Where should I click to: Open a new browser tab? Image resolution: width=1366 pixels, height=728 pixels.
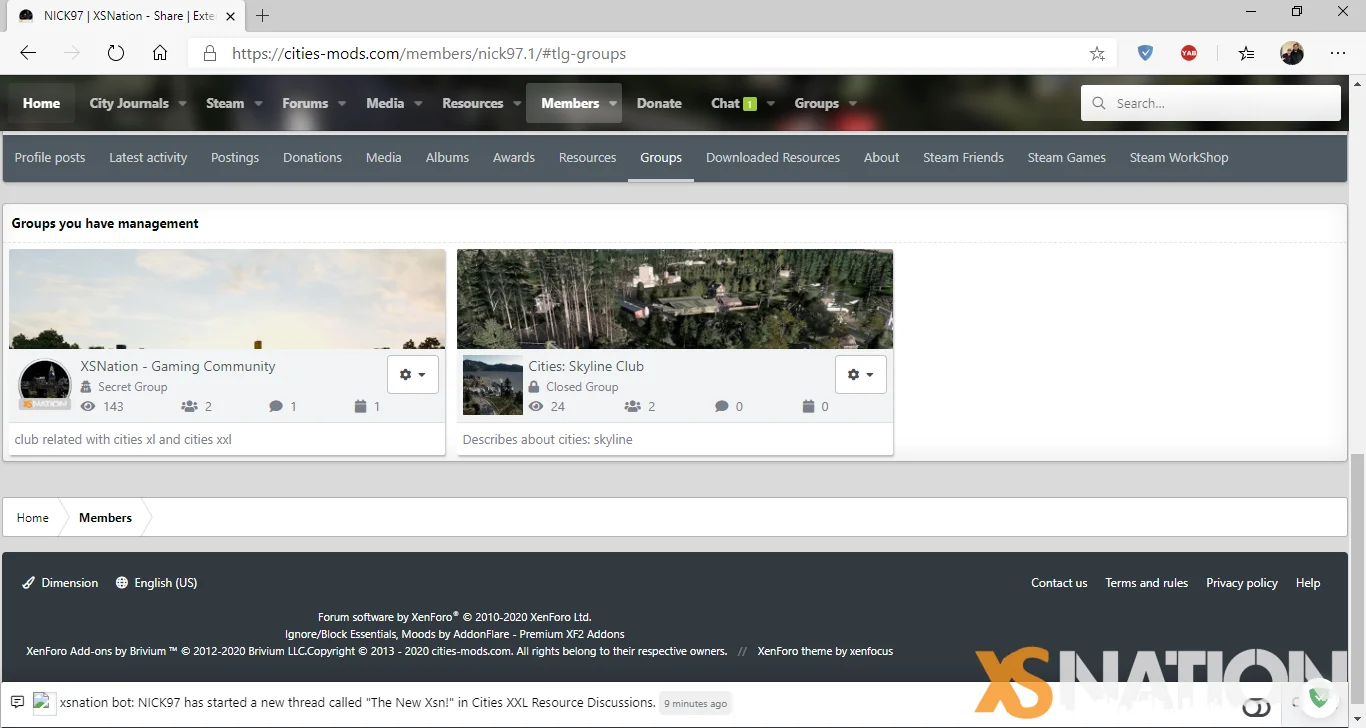(263, 15)
